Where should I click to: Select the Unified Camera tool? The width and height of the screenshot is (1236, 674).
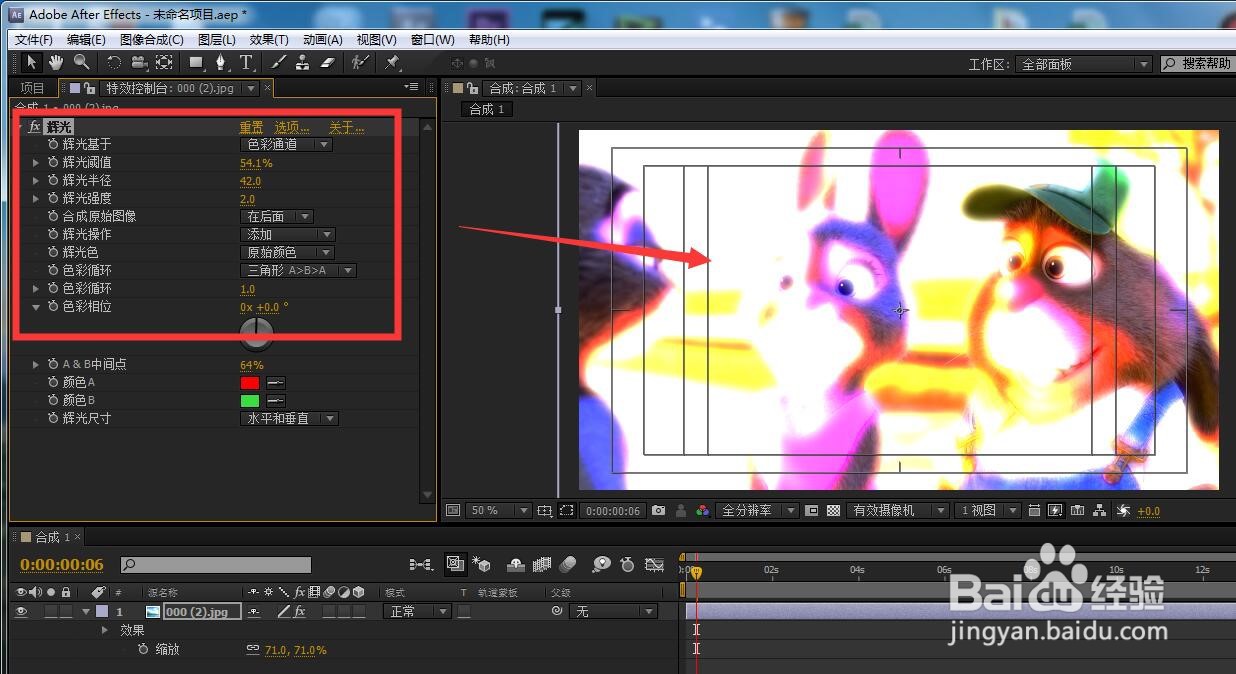(x=139, y=62)
